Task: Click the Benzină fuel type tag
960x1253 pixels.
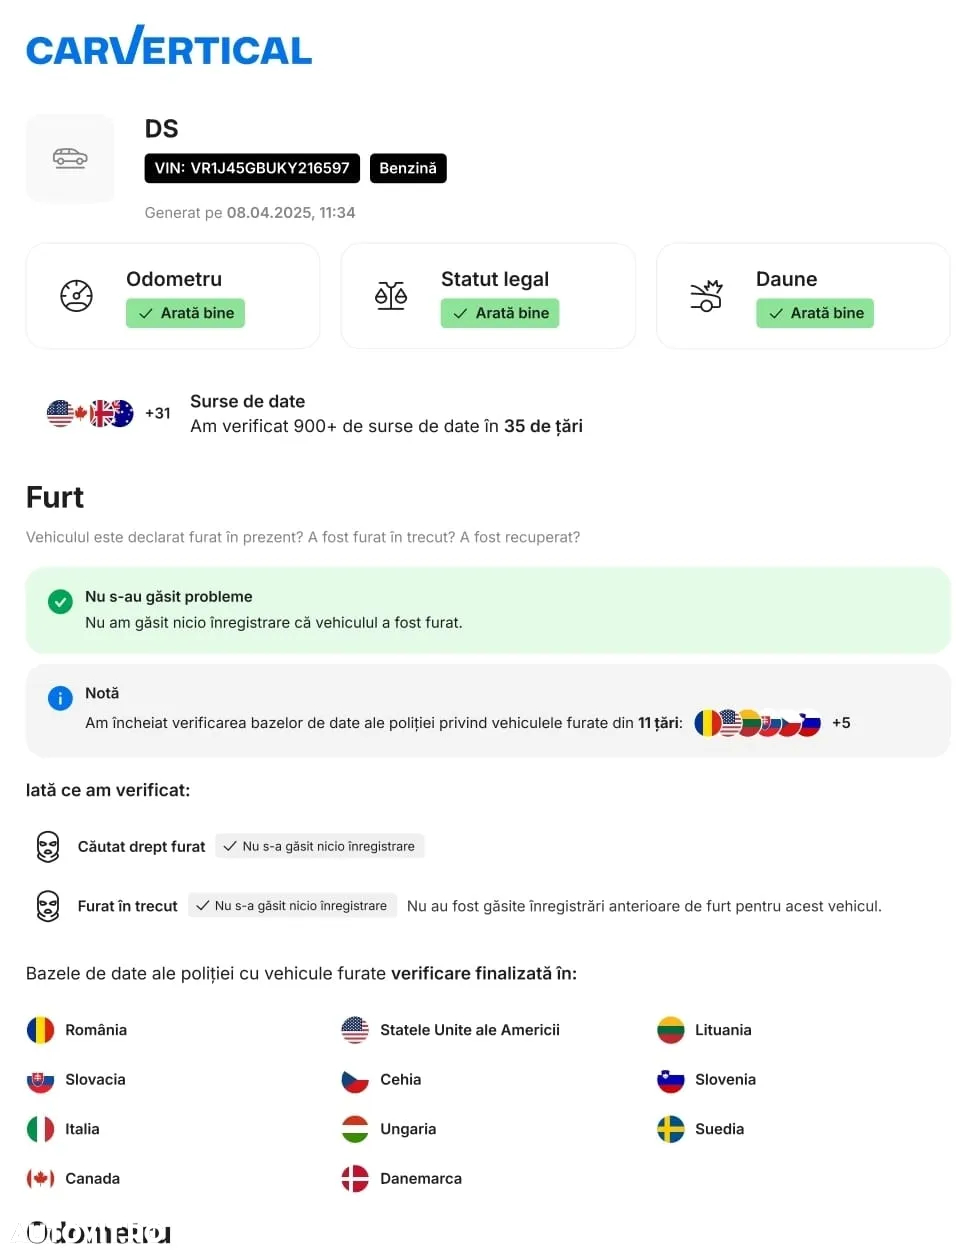Action: 408,168
